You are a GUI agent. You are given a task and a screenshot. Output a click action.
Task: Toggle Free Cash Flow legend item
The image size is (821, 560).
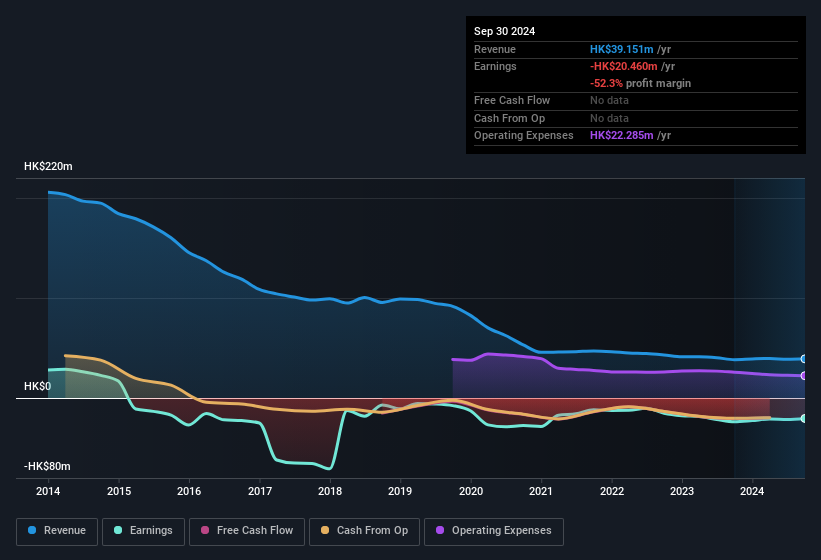tap(247, 531)
